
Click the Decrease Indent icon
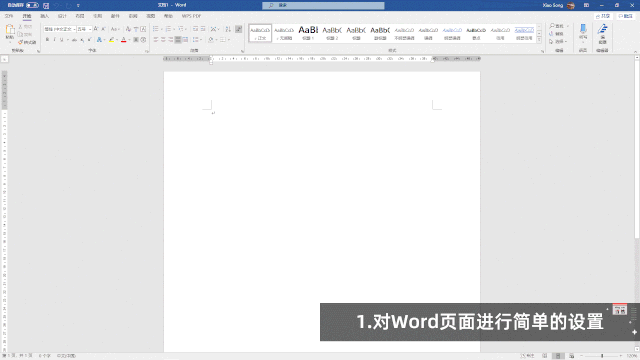click(196, 29)
